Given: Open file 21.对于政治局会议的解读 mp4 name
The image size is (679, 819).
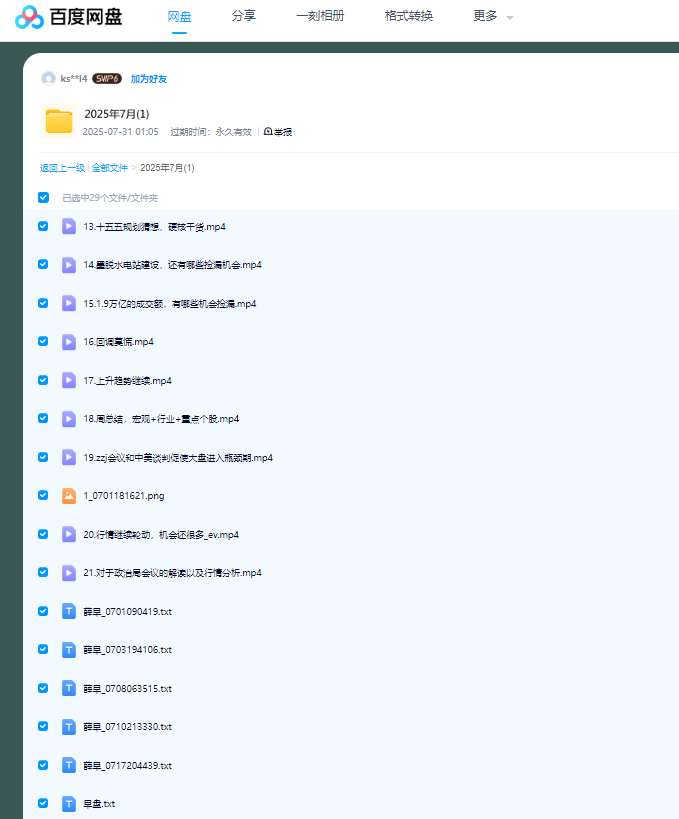Looking at the screenshot, I should (x=172, y=573).
